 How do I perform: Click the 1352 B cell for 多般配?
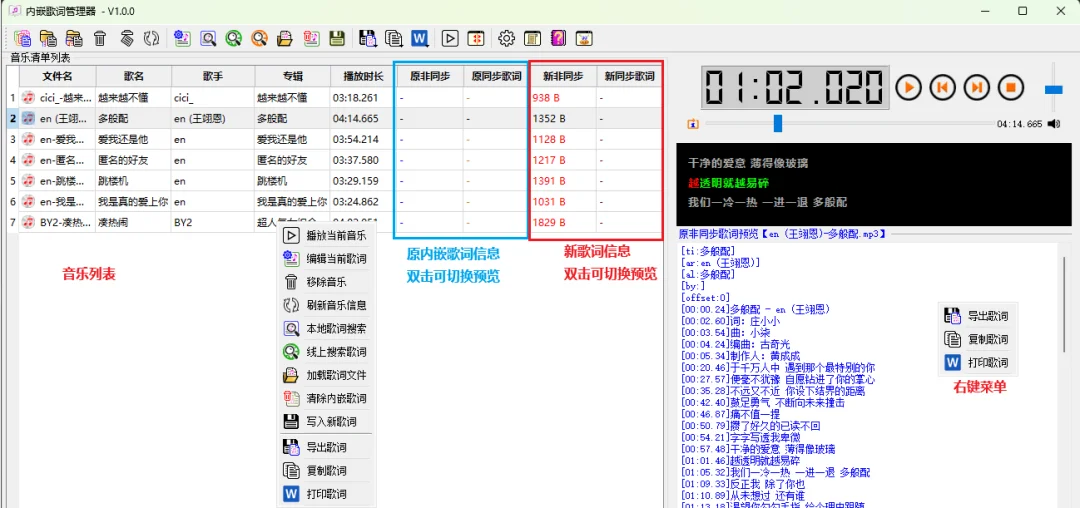[563, 118]
